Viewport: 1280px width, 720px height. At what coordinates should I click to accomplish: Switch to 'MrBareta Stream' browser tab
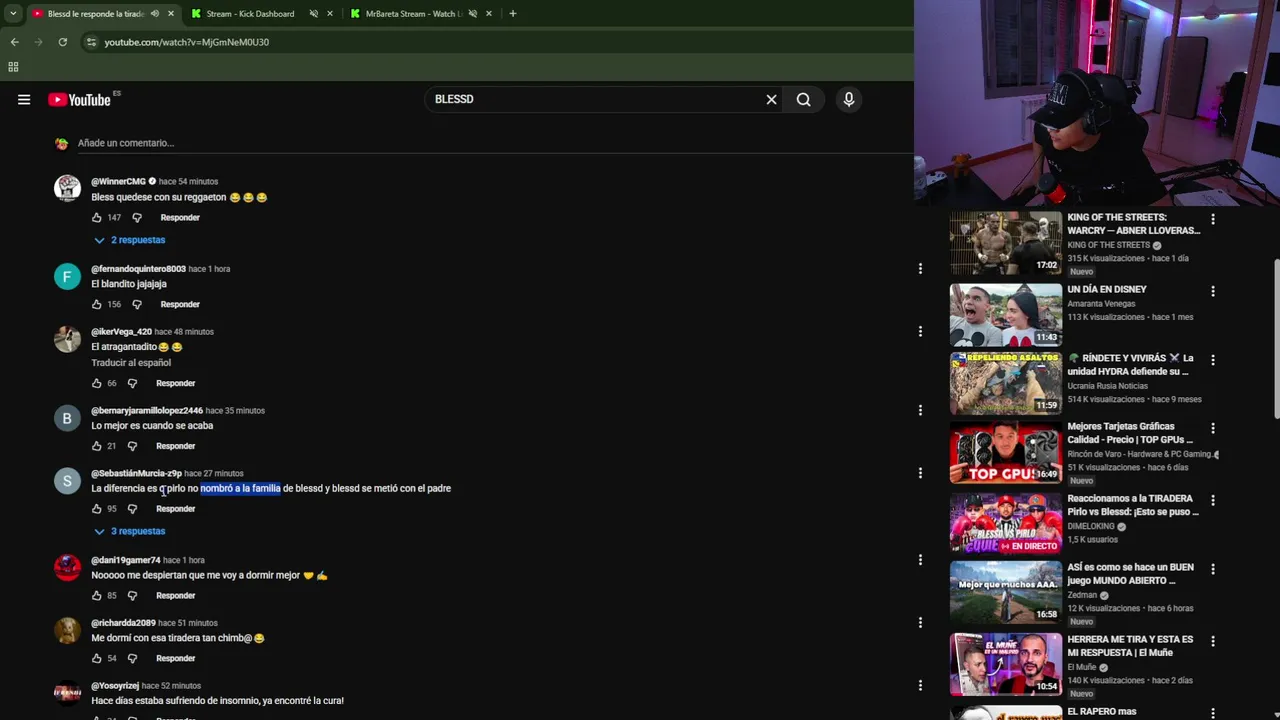pyautogui.click(x=413, y=14)
